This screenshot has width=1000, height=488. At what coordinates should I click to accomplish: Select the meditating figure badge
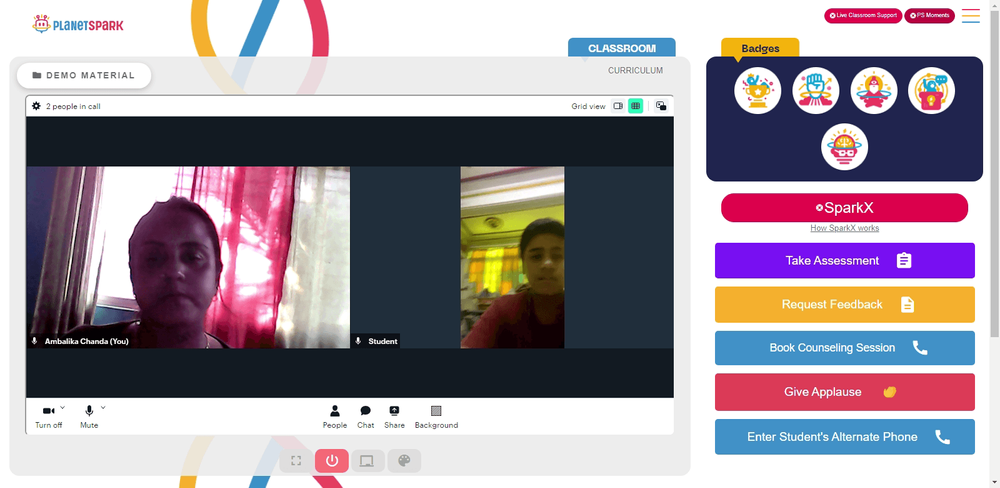[874, 91]
